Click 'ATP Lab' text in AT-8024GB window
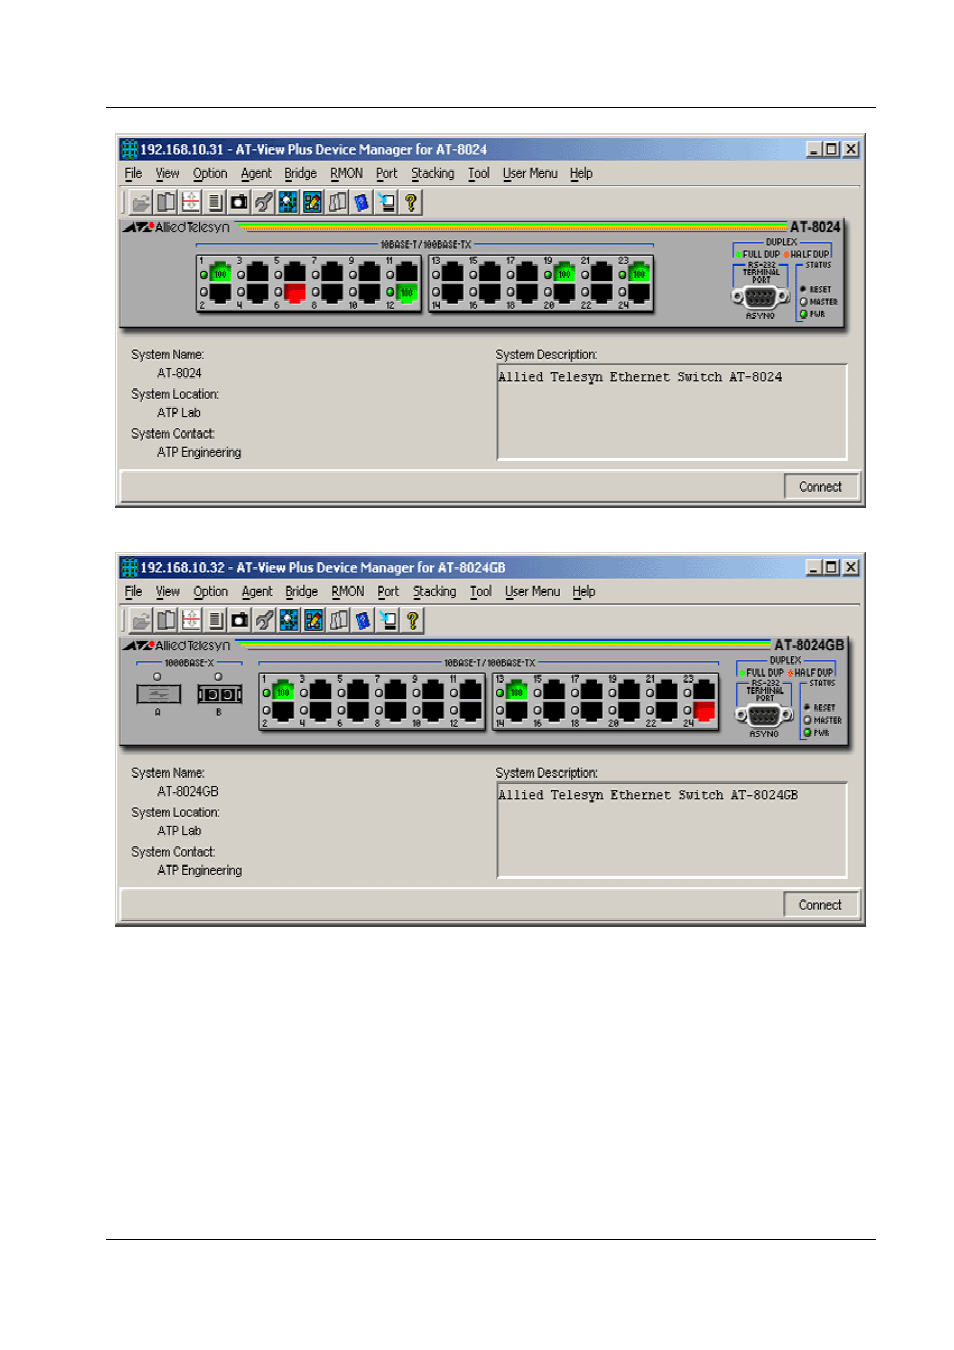 [x=179, y=831]
